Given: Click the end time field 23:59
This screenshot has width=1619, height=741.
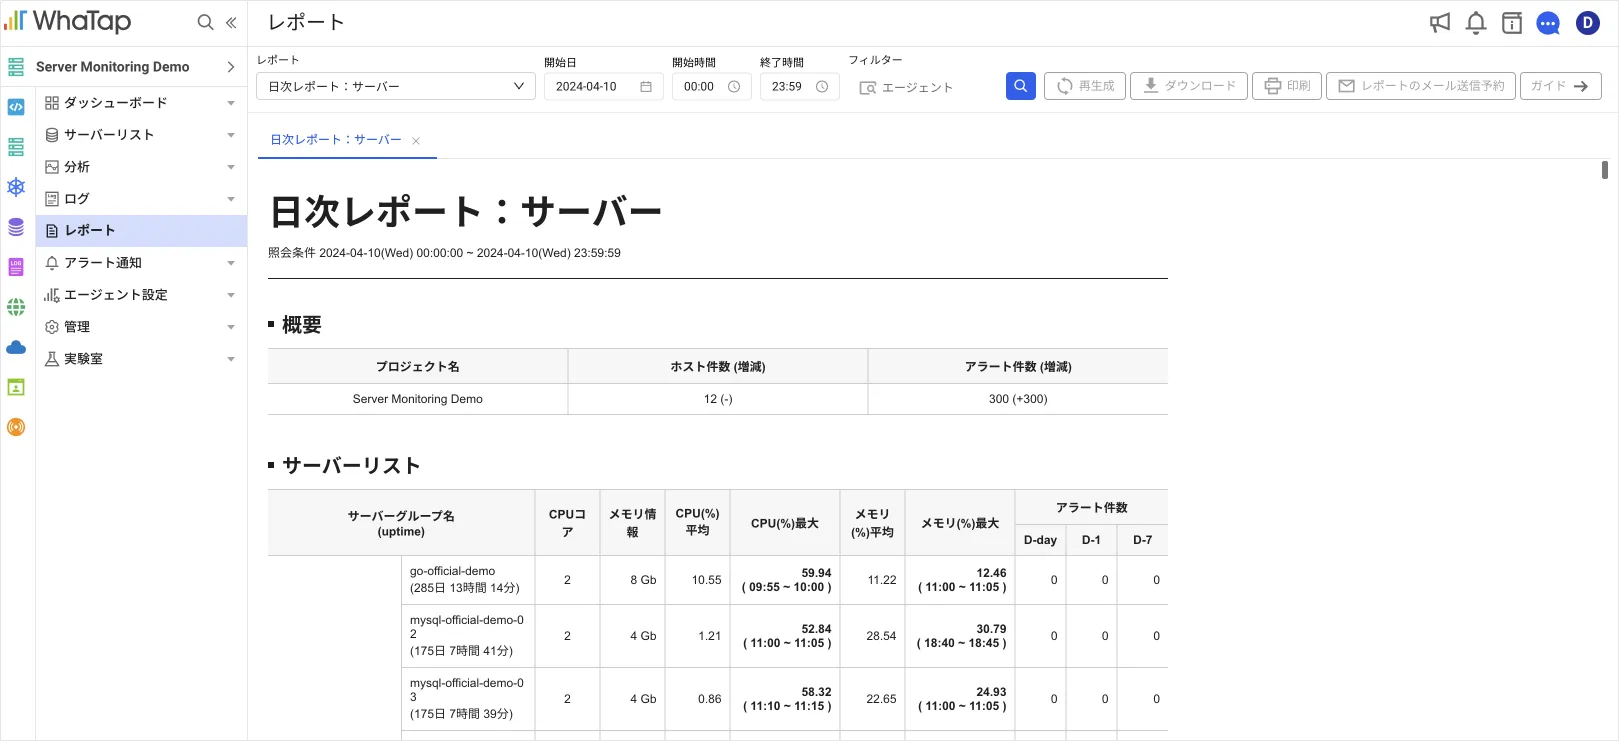Looking at the screenshot, I should pyautogui.click(x=800, y=86).
